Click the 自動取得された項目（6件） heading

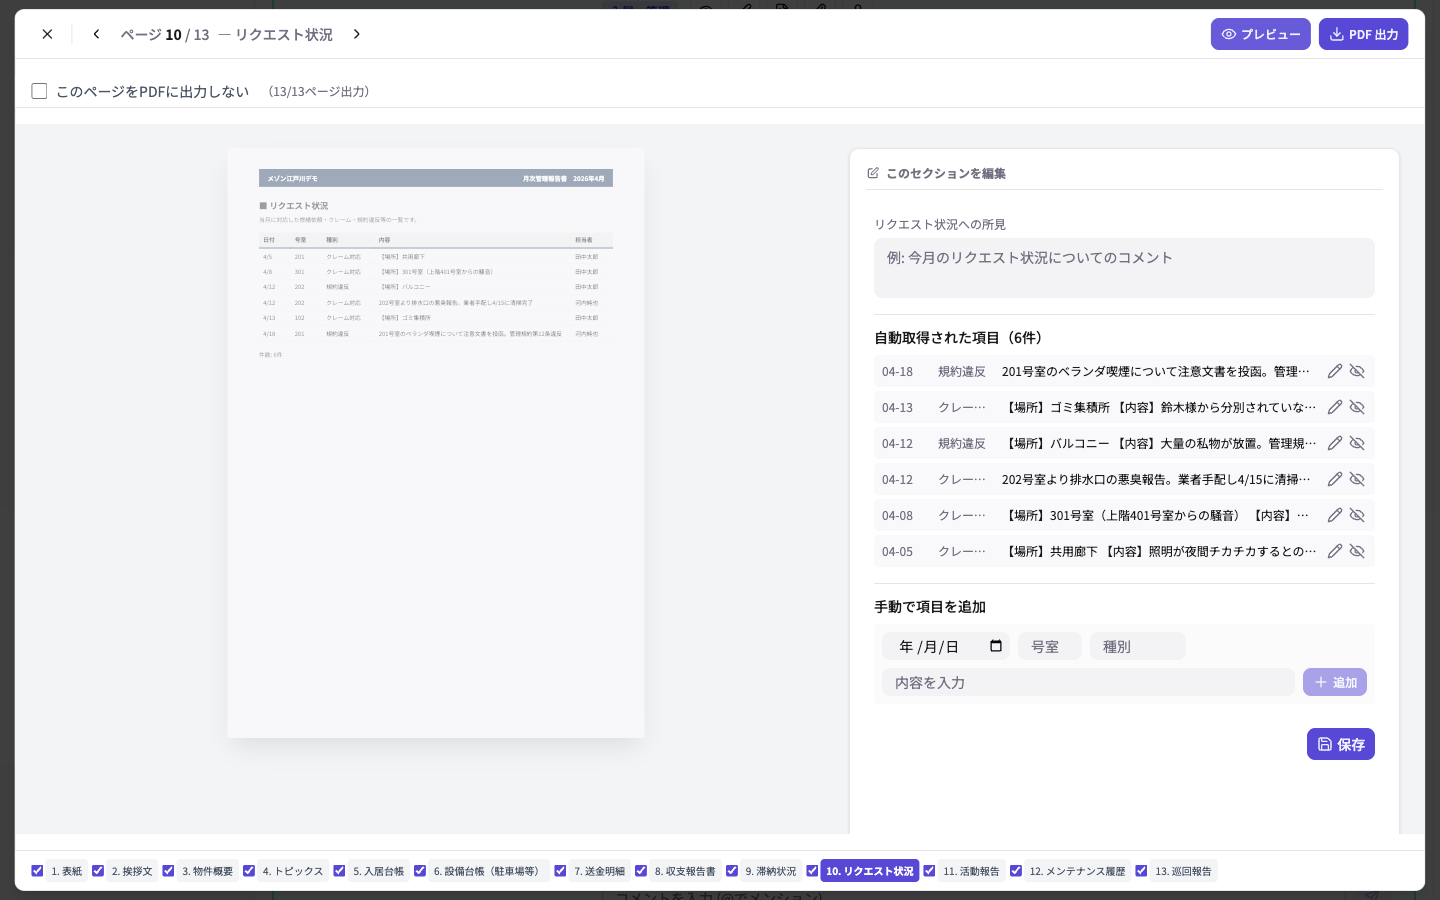tap(961, 338)
